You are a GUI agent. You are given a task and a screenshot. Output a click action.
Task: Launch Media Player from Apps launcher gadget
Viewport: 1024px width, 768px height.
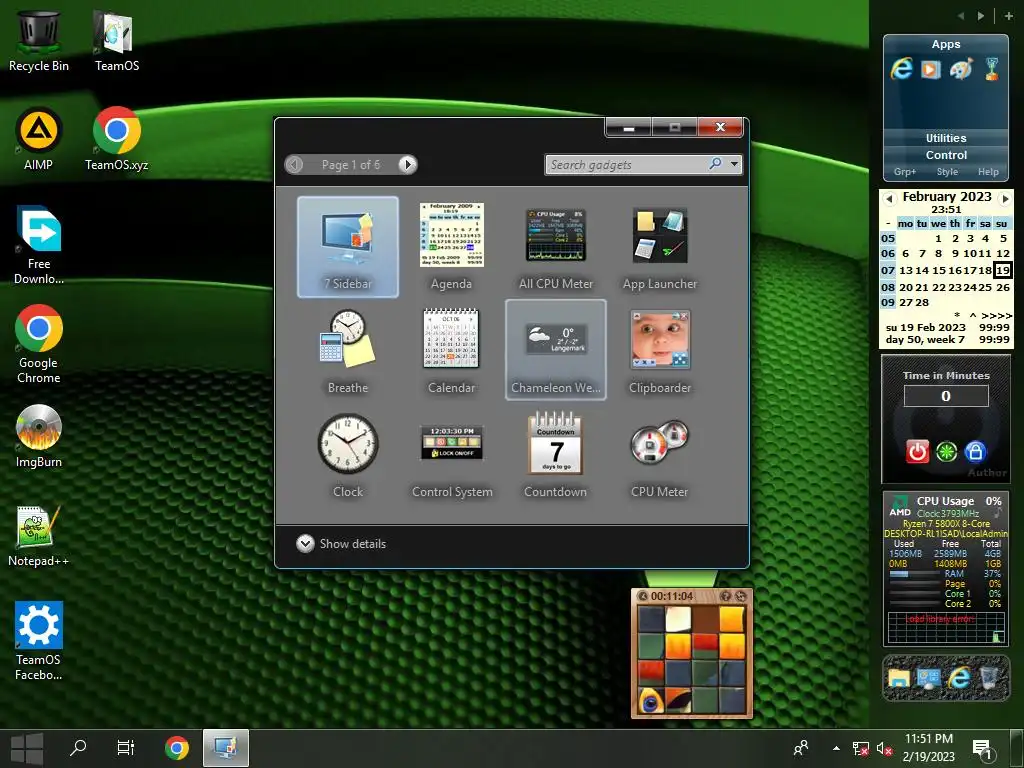(931, 69)
